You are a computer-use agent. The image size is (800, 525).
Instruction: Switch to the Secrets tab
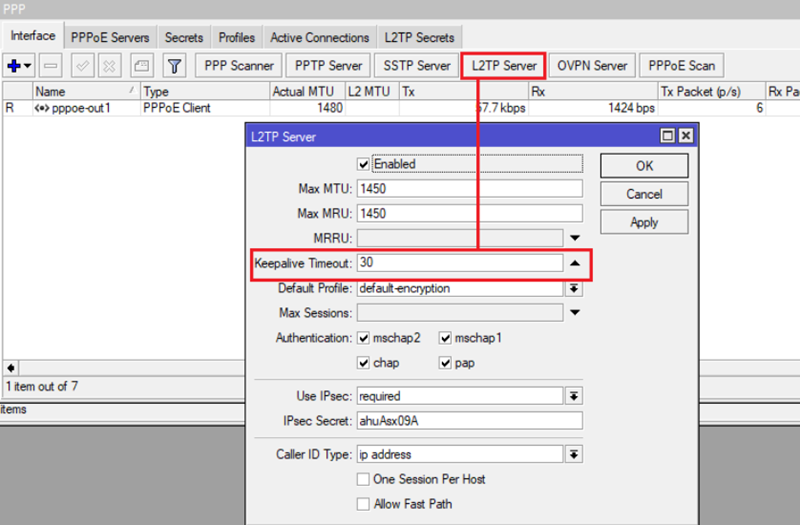click(184, 38)
